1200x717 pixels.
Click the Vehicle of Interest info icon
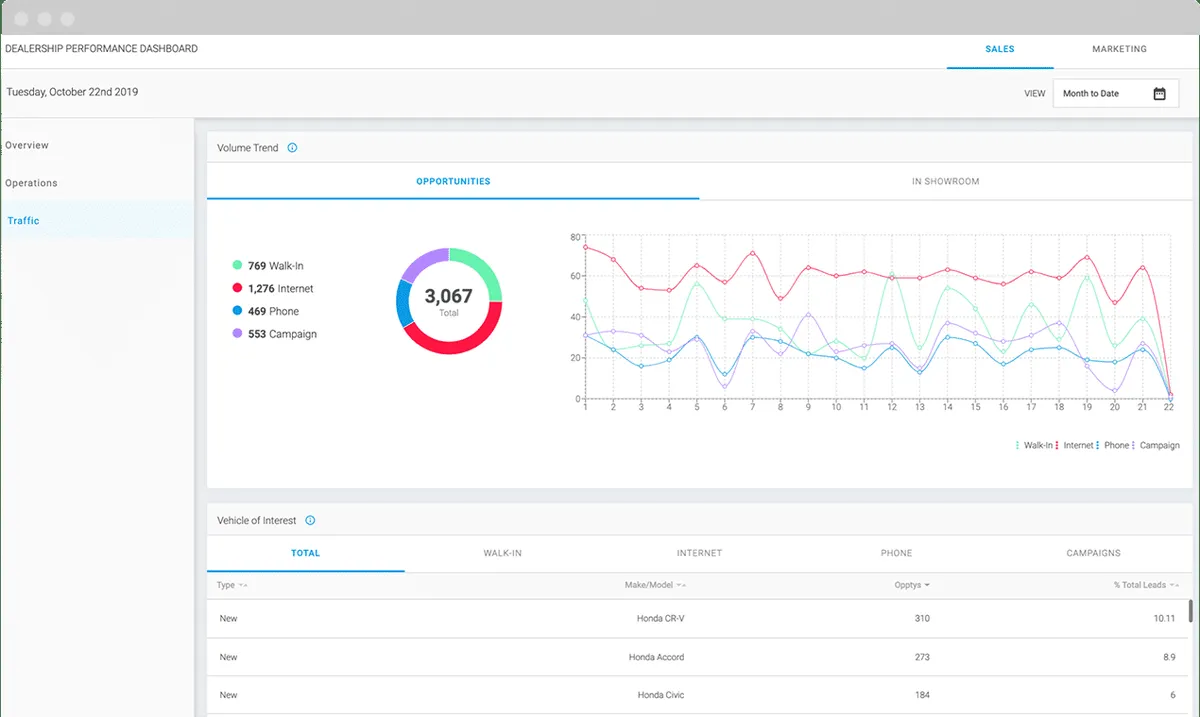pyautogui.click(x=310, y=521)
